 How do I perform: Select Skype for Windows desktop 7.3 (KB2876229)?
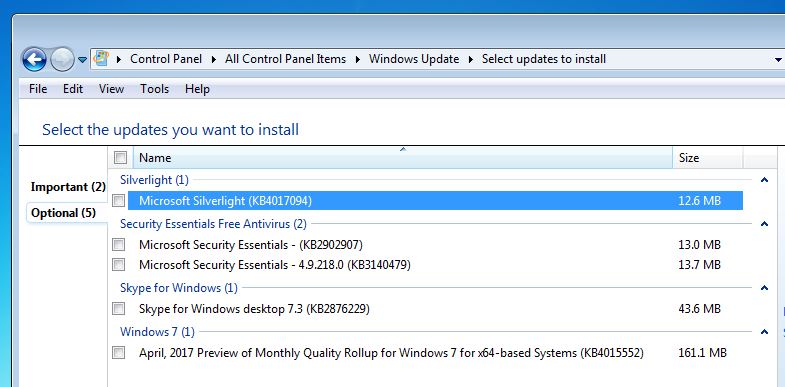click(x=435, y=309)
